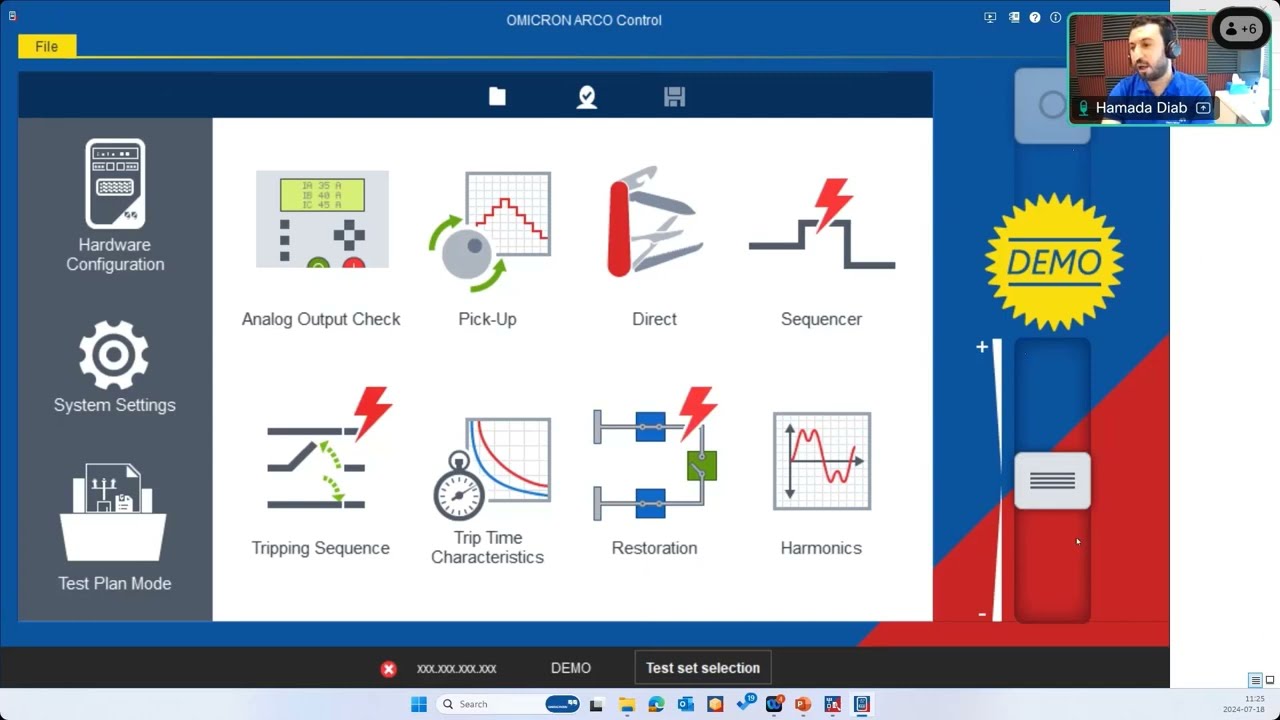Viewport: 1280px width, 720px height.
Task: Click the red connection error icon
Action: coord(389,669)
